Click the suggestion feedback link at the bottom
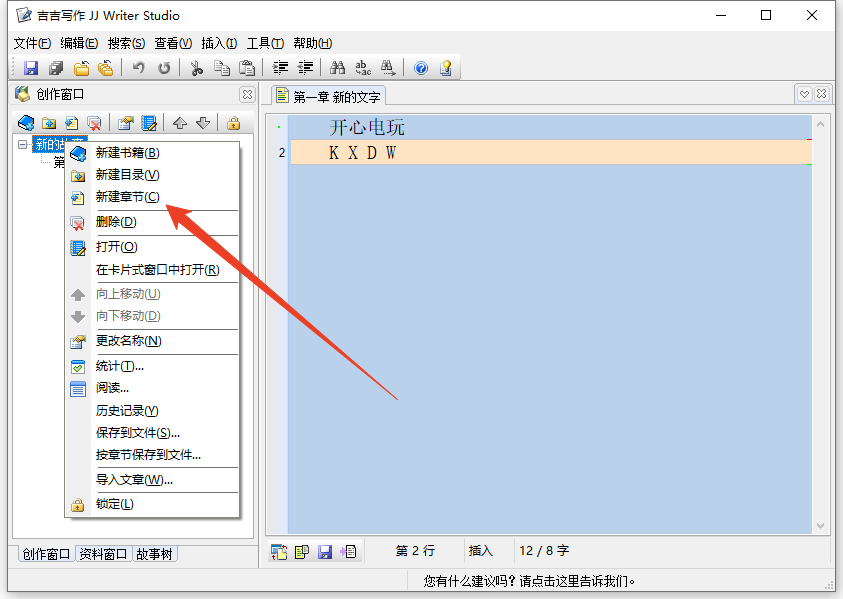The width and height of the screenshot is (843, 599). click(530, 580)
